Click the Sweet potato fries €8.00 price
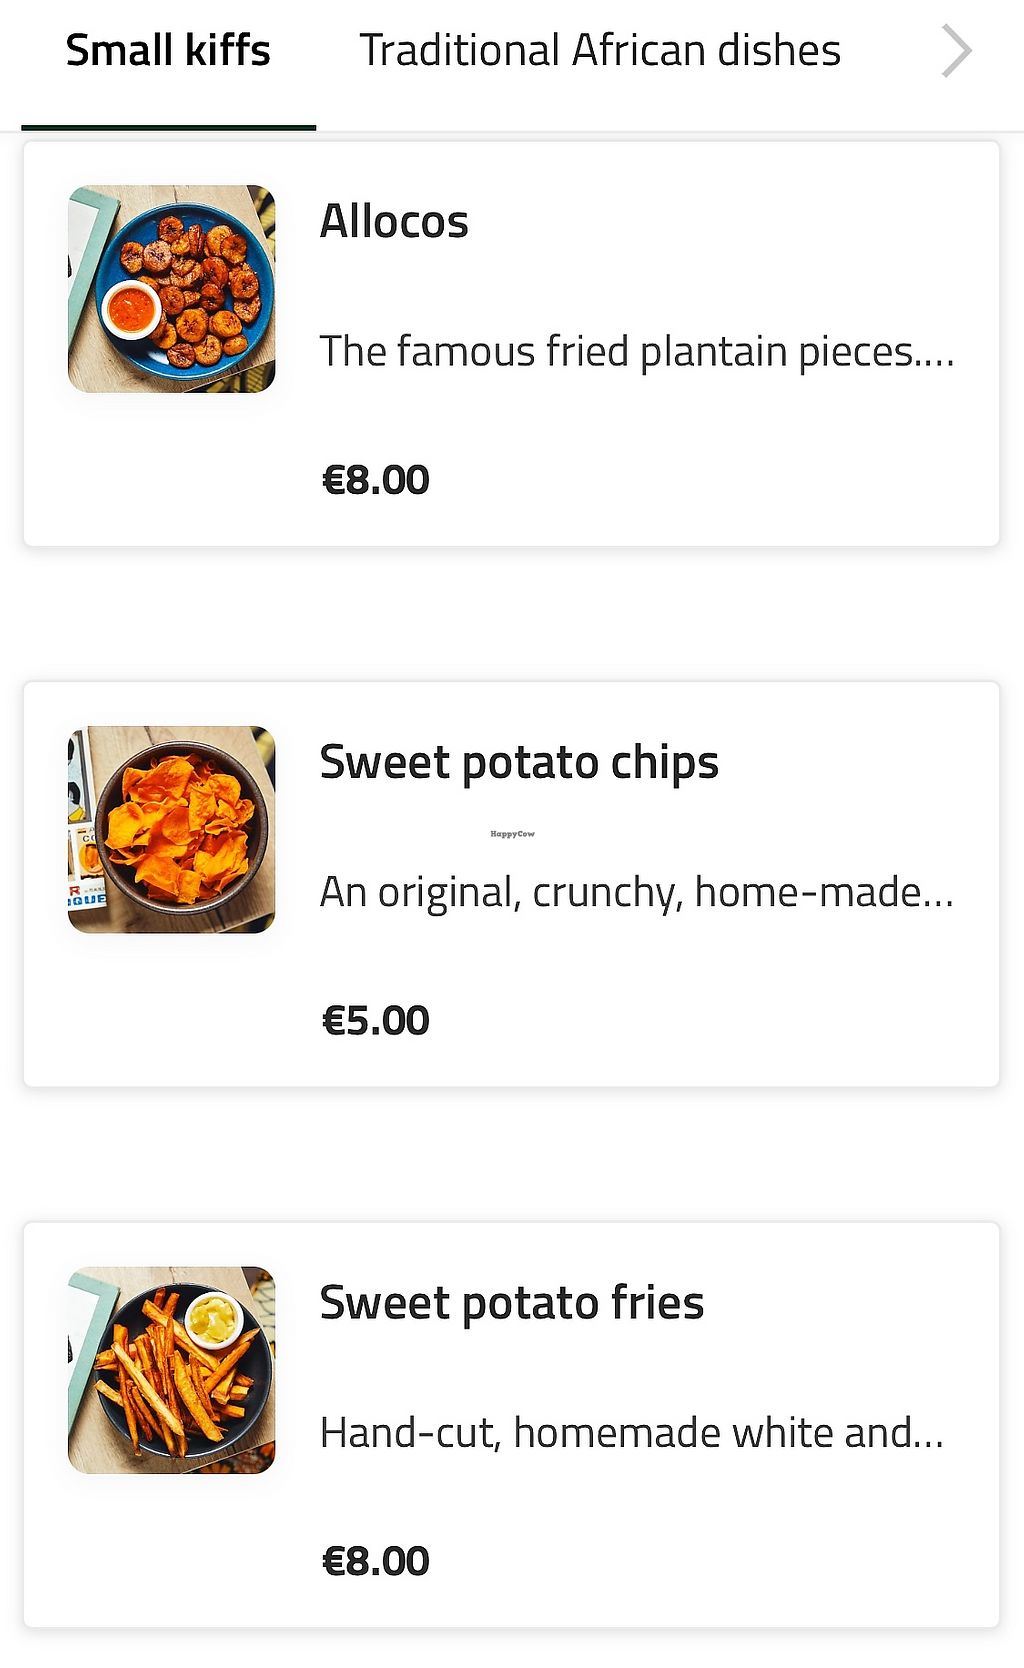 click(x=375, y=1561)
